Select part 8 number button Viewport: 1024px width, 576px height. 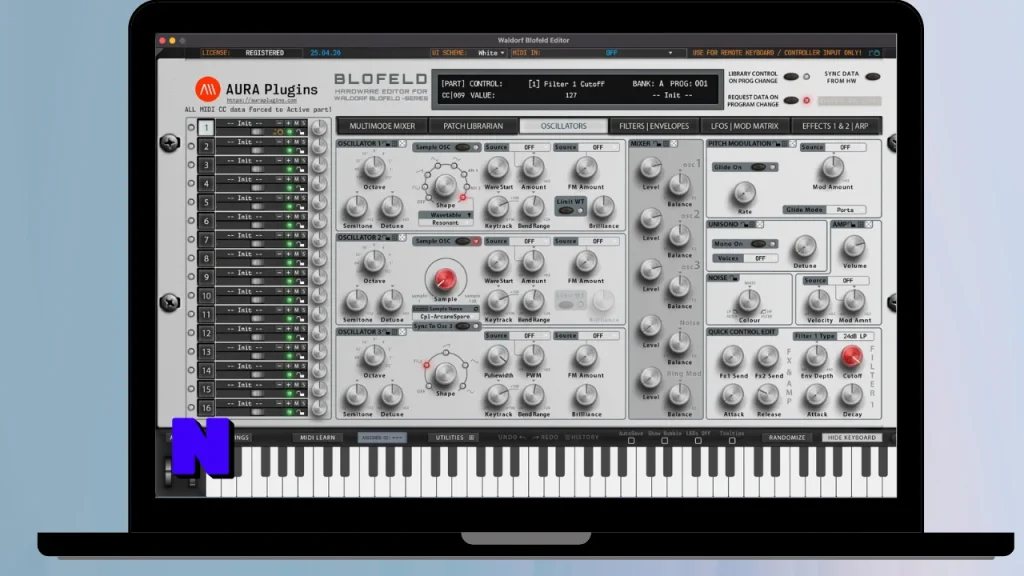pos(206,259)
